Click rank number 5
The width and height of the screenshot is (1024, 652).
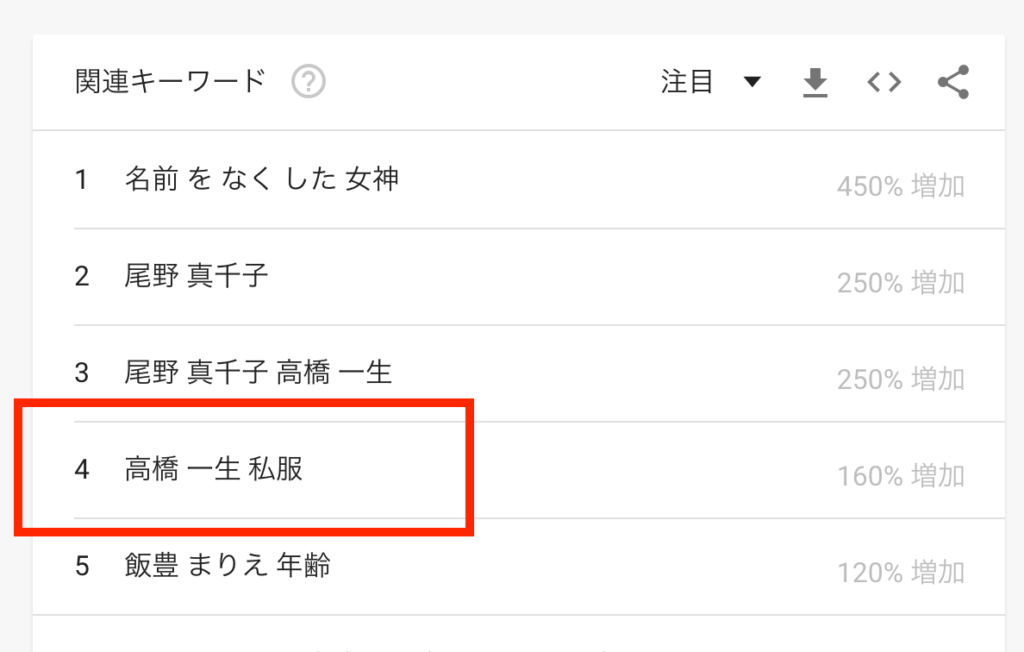click(81, 566)
